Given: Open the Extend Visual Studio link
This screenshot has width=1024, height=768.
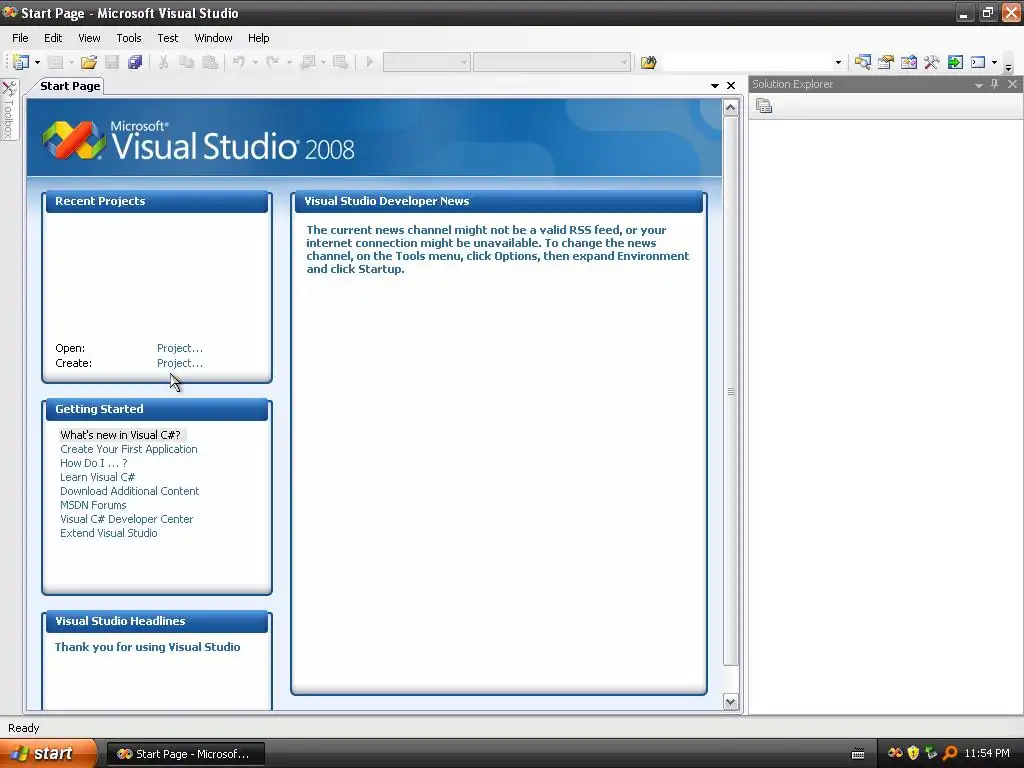Looking at the screenshot, I should pos(108,533).
